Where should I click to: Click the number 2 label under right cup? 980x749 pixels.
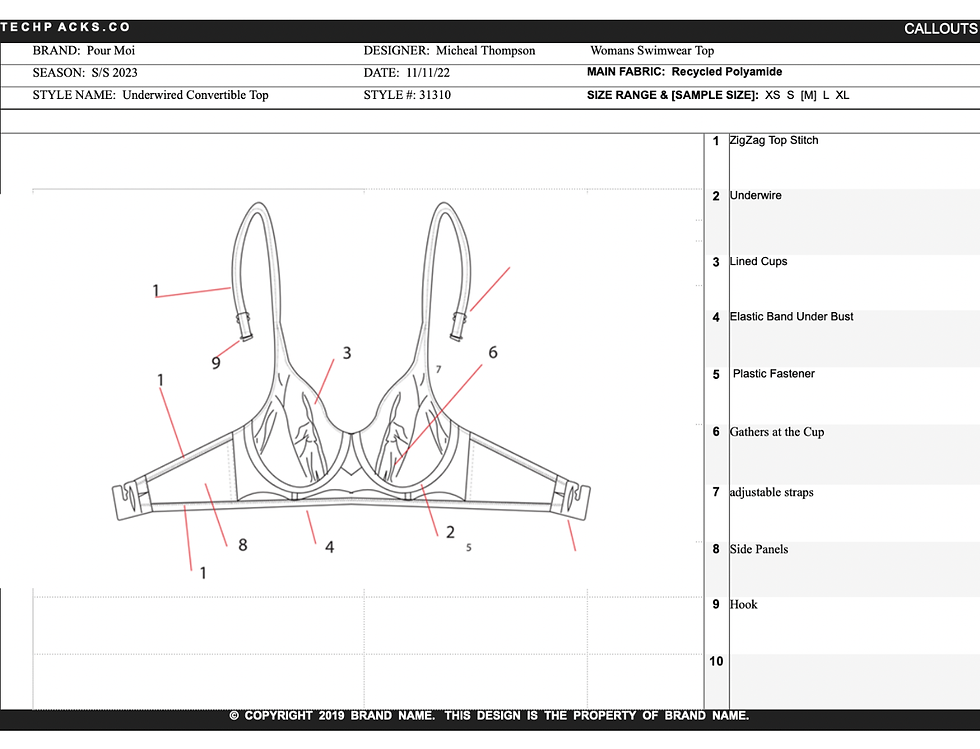(450, 533)
